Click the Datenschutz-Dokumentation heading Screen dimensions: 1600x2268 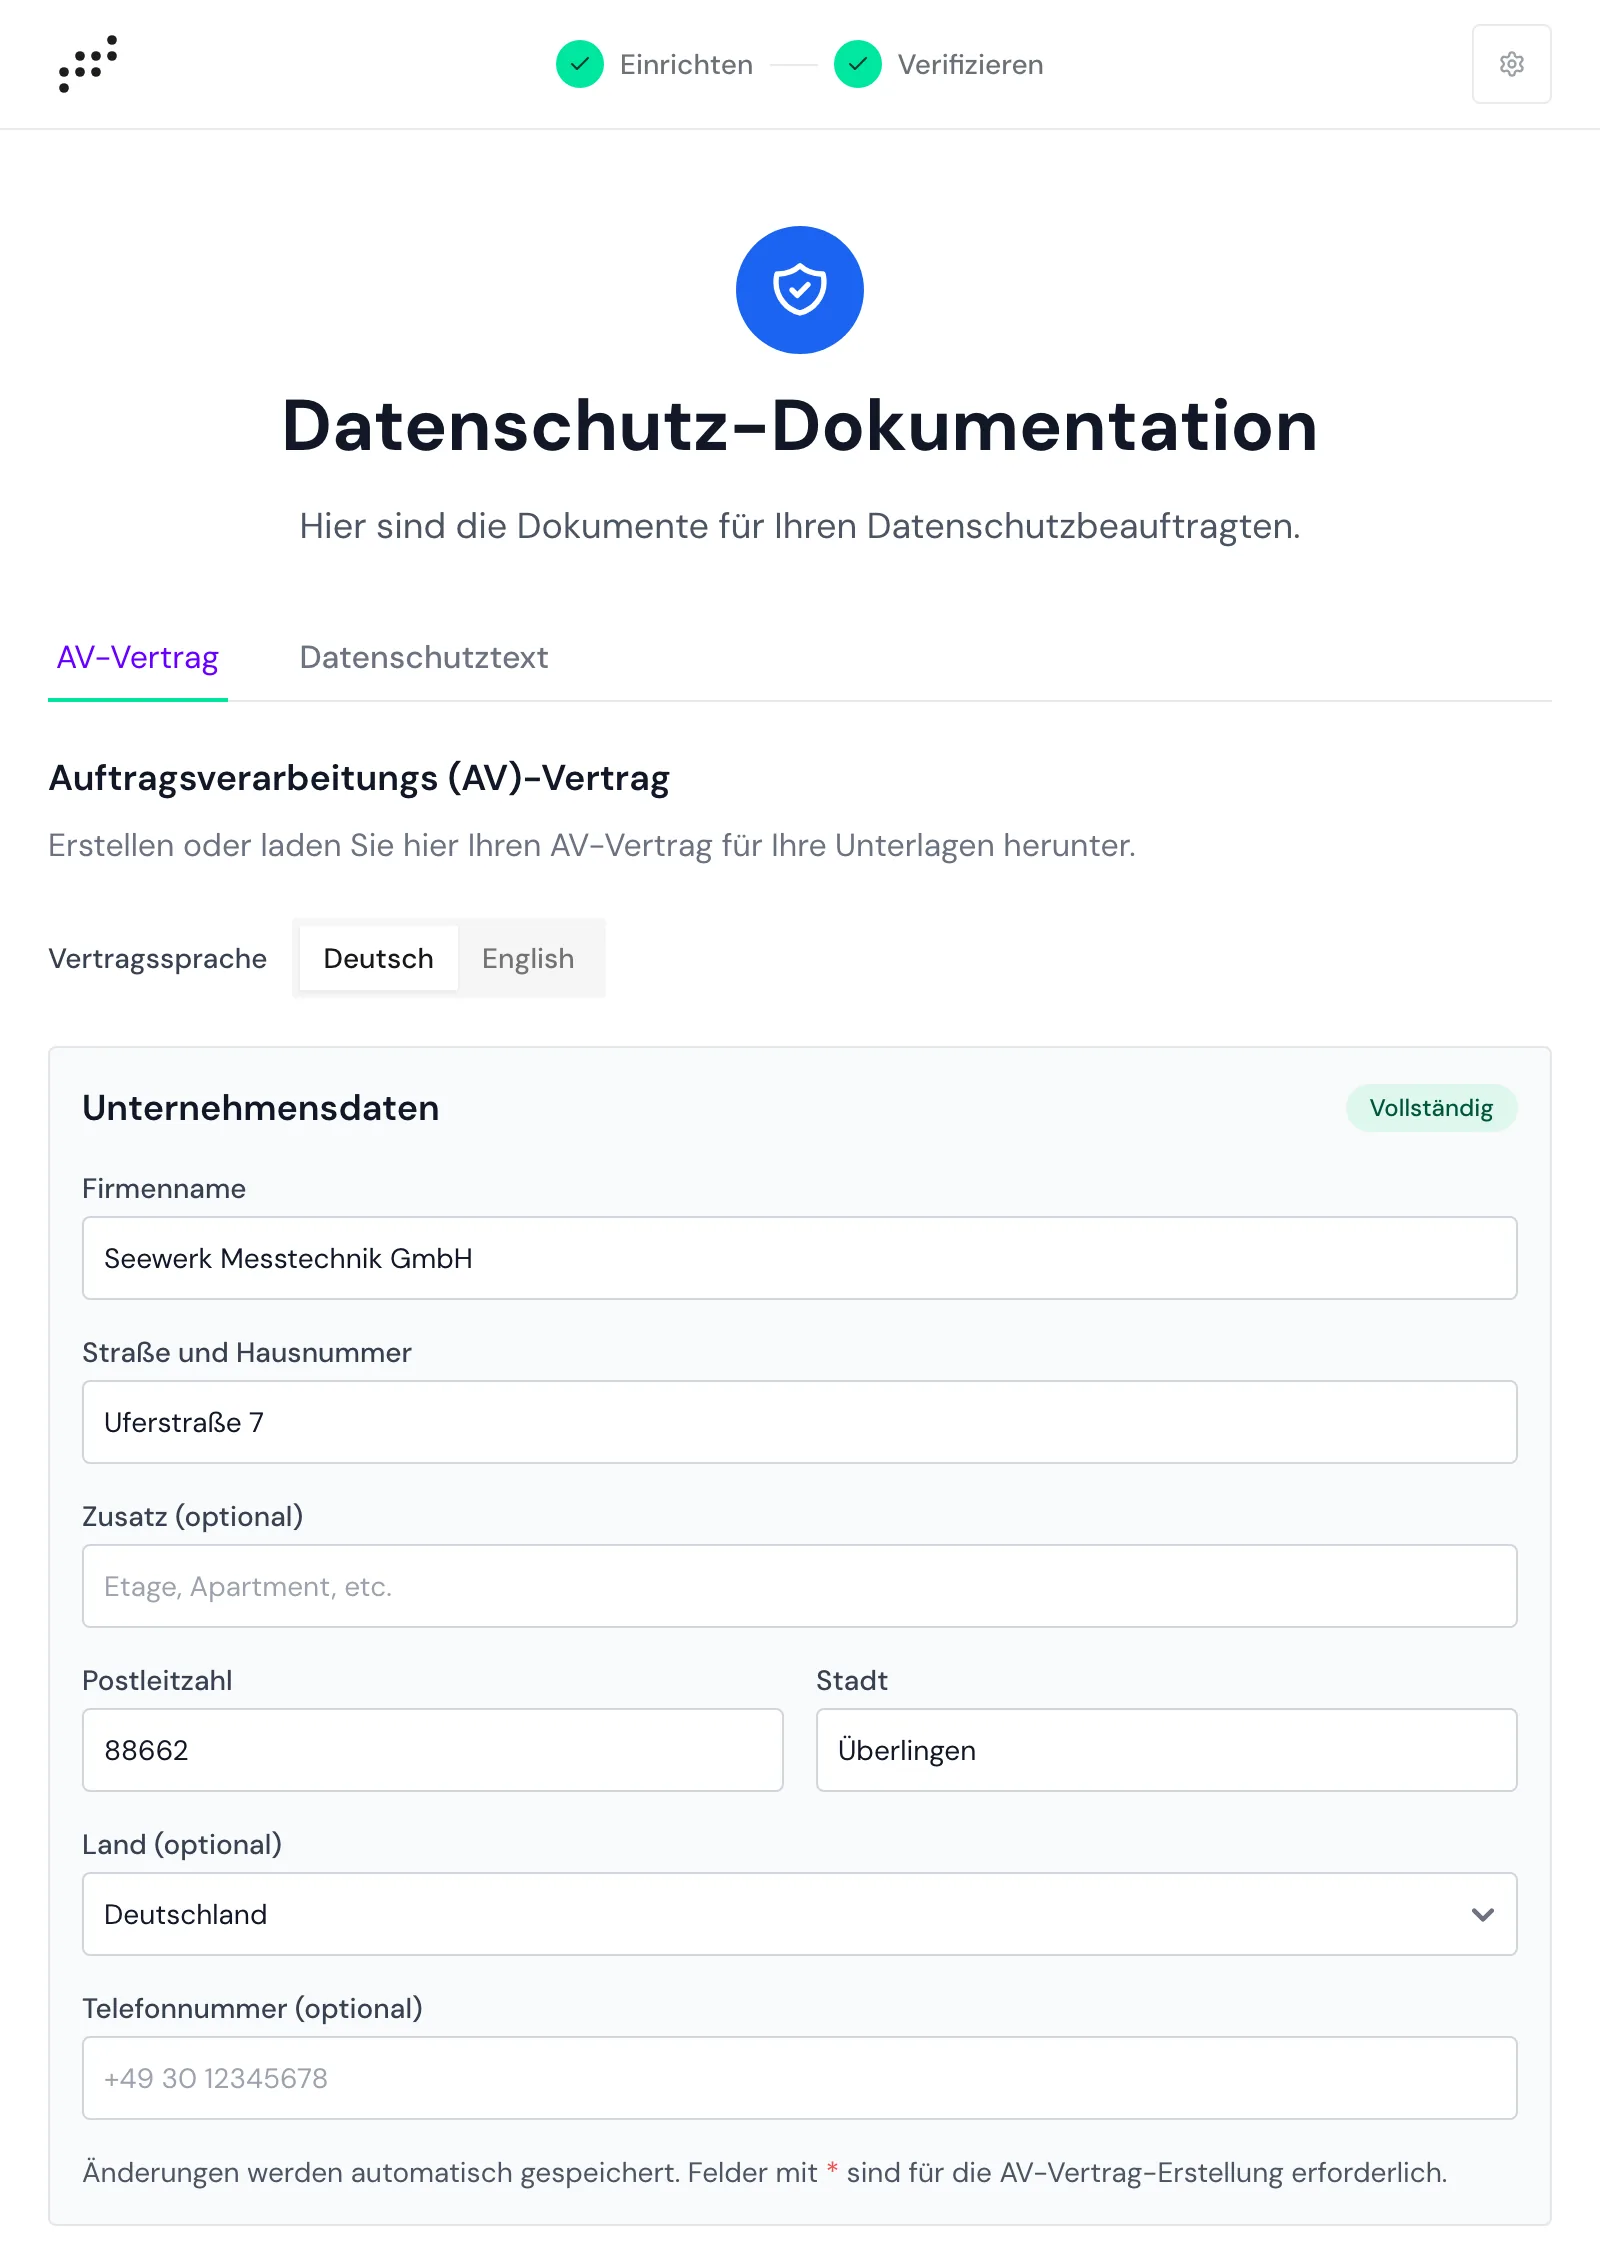pos(800,426)
